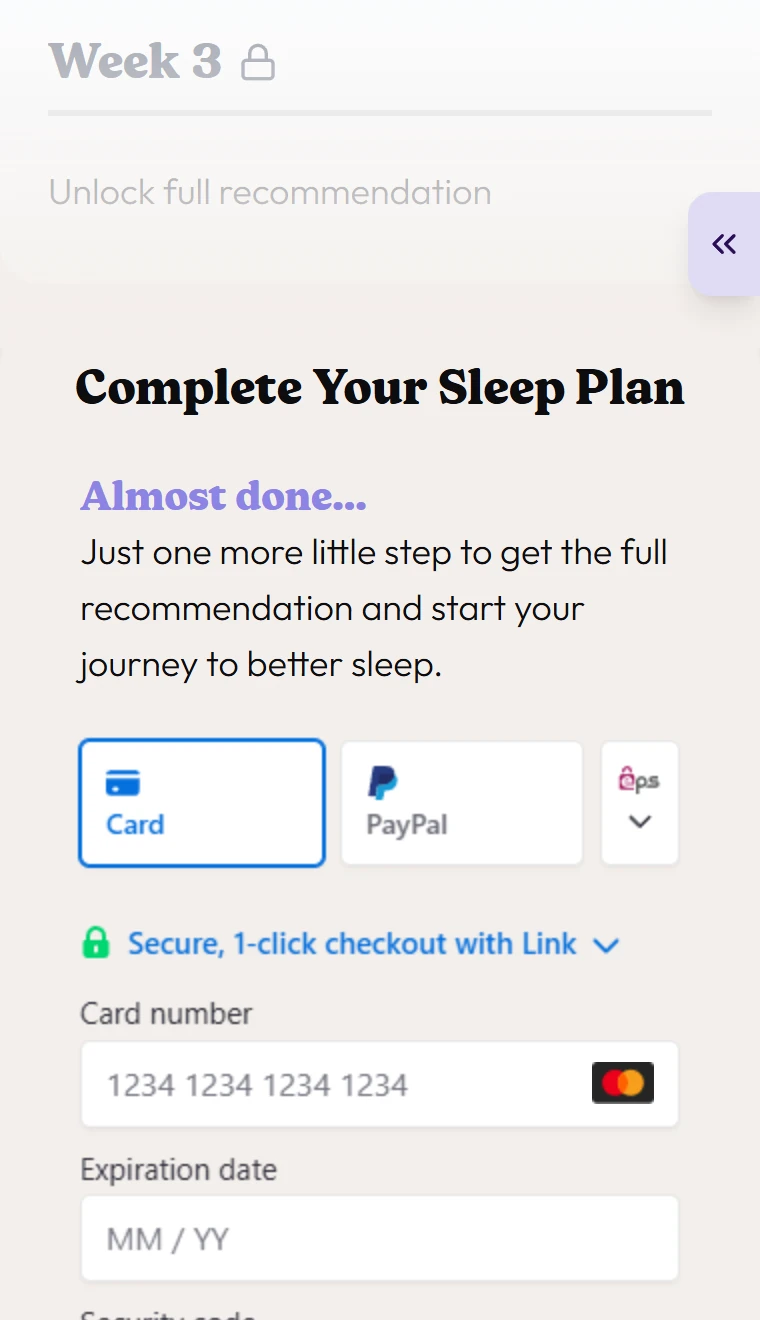Click the progress bar under Week 3
760x1320 pixels.
(380, 112)
